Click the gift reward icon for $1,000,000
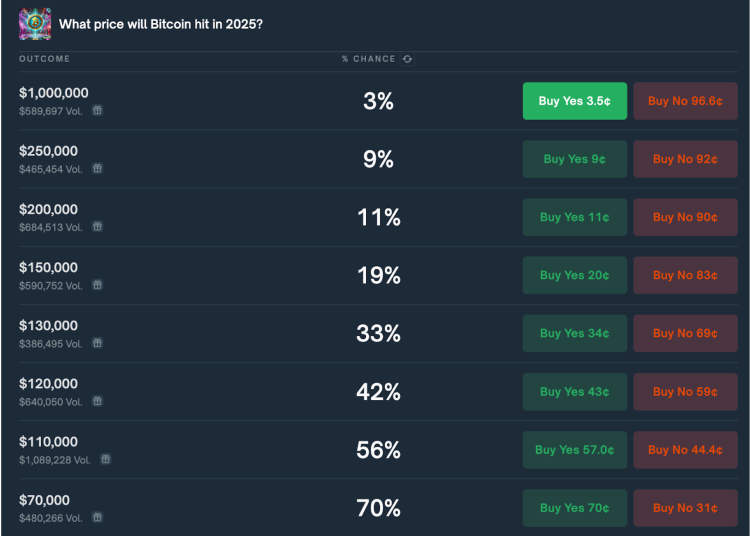 pyautogui.click(x=98, y=110)
